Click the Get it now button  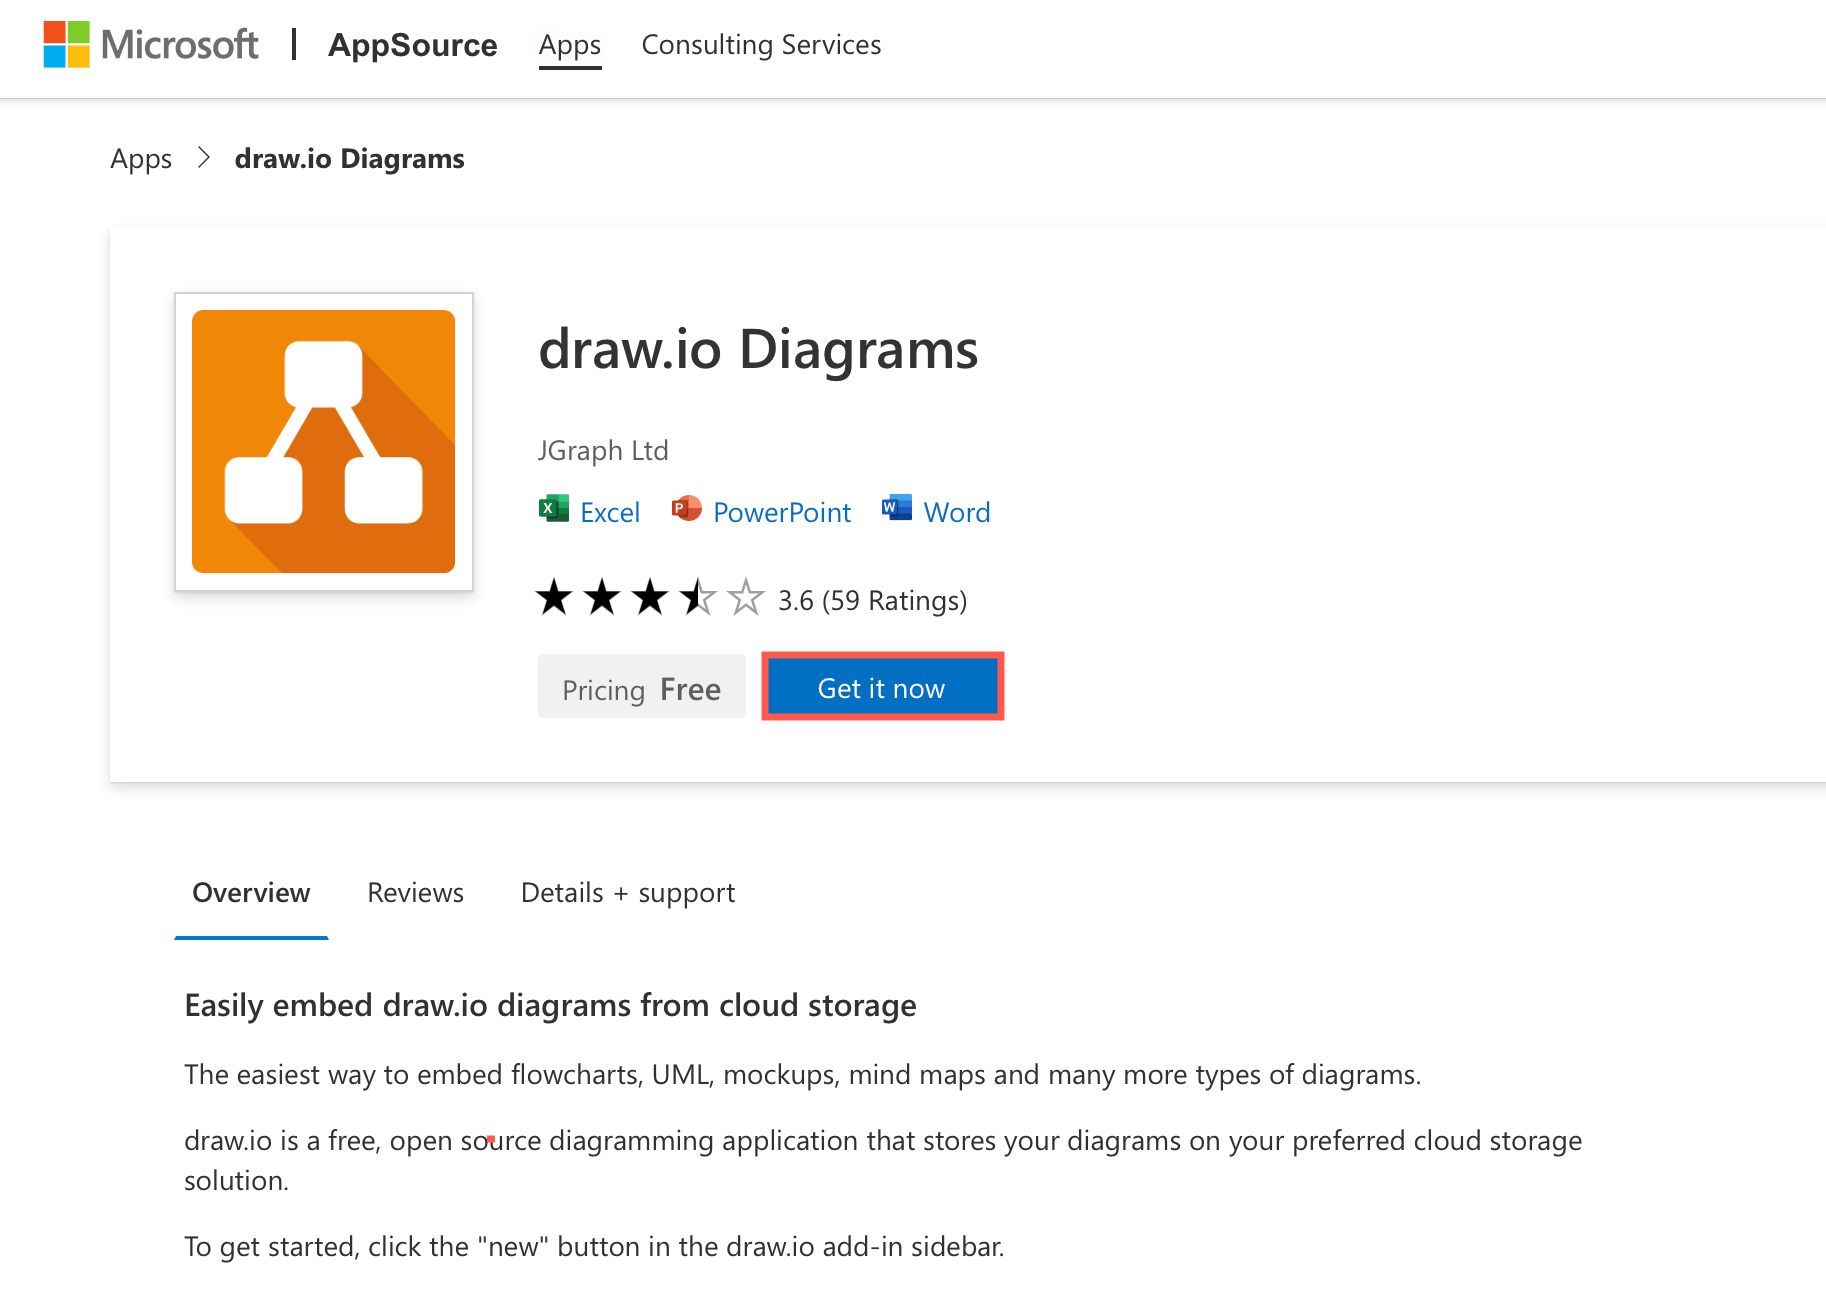(x=881, y=687)
